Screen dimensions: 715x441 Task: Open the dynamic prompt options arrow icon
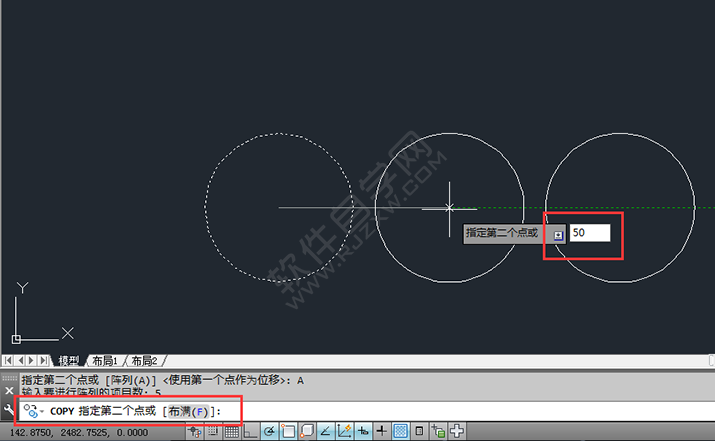click(x=559, y=235)
